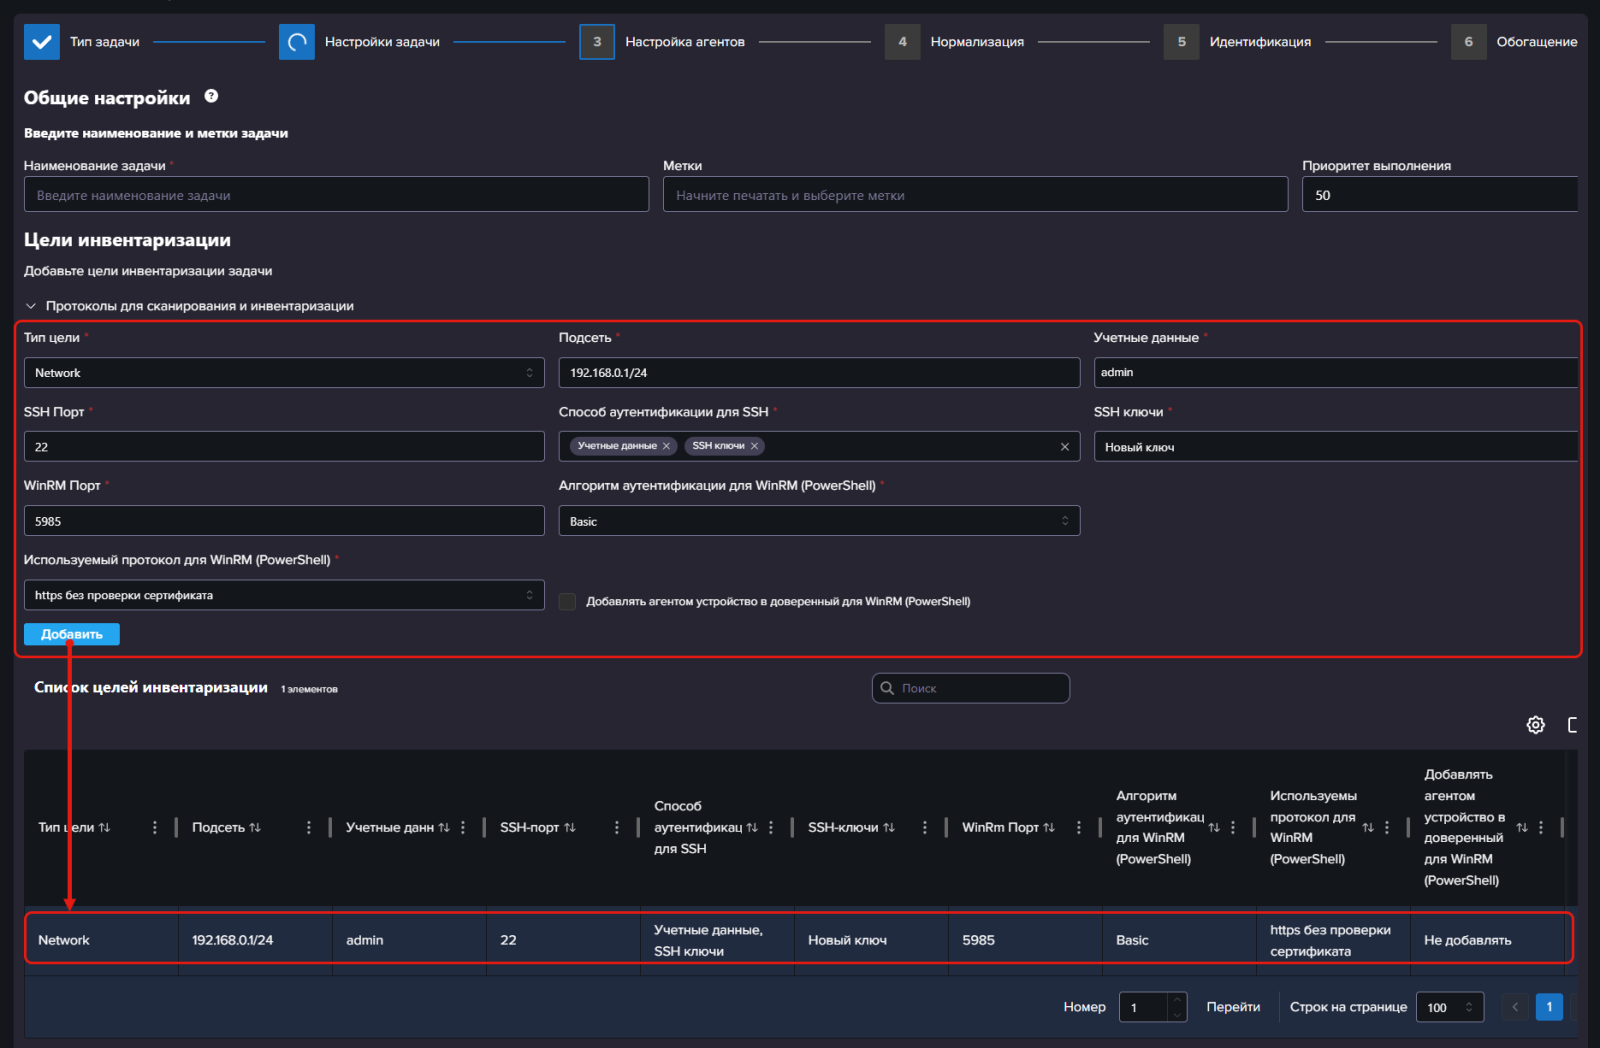Click the task name input field
The height and width of the screenshot is (1048, 1600).
coord(336,195)
